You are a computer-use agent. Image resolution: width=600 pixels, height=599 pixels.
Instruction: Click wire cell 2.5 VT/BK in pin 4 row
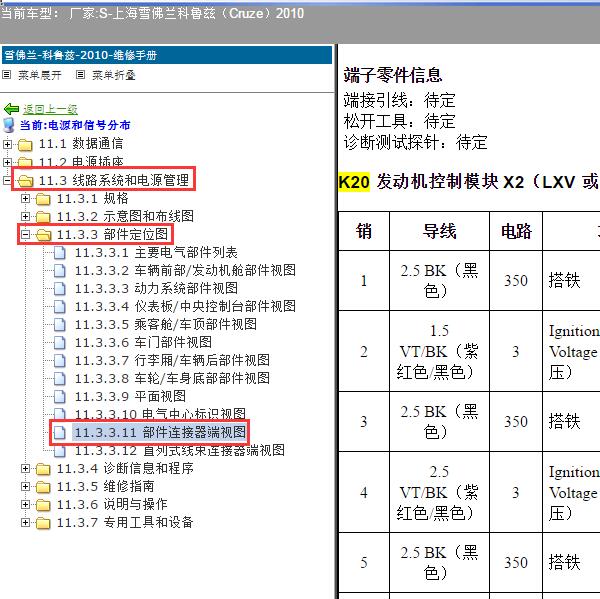click(x=439, y=492)
